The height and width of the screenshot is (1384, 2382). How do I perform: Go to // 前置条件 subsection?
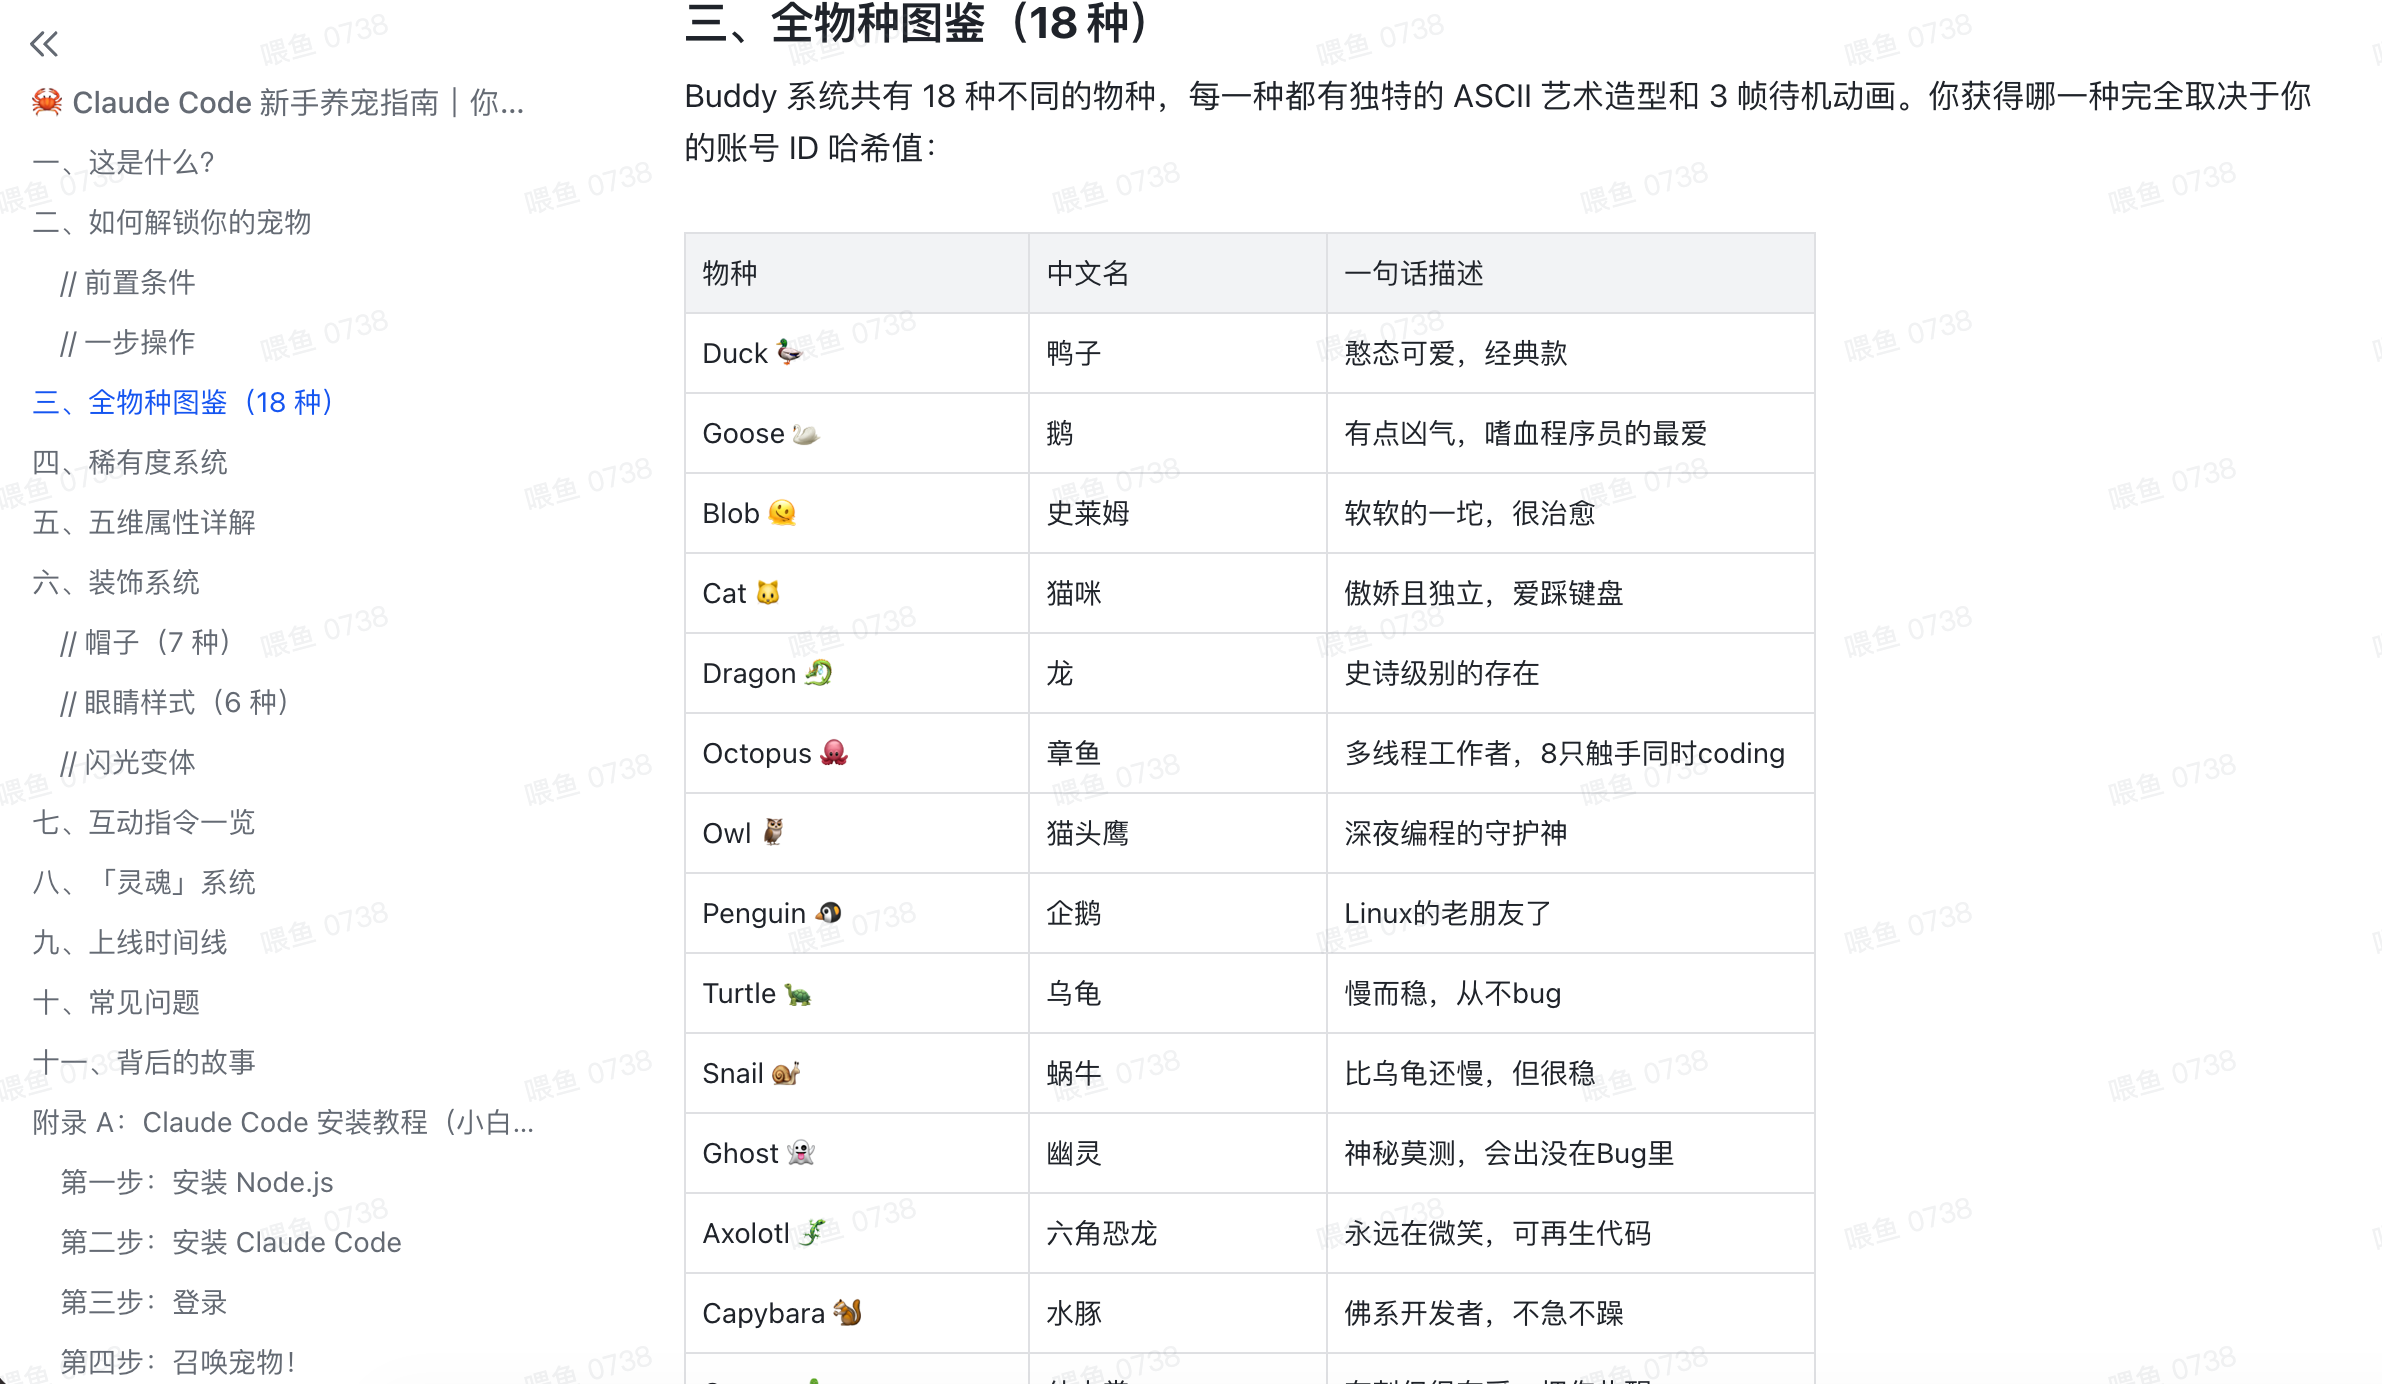click(x=127, y=282)
